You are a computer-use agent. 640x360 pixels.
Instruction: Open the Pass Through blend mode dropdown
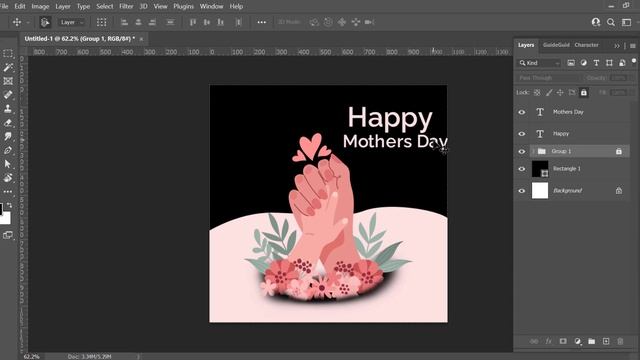click(x=549, y=78)
